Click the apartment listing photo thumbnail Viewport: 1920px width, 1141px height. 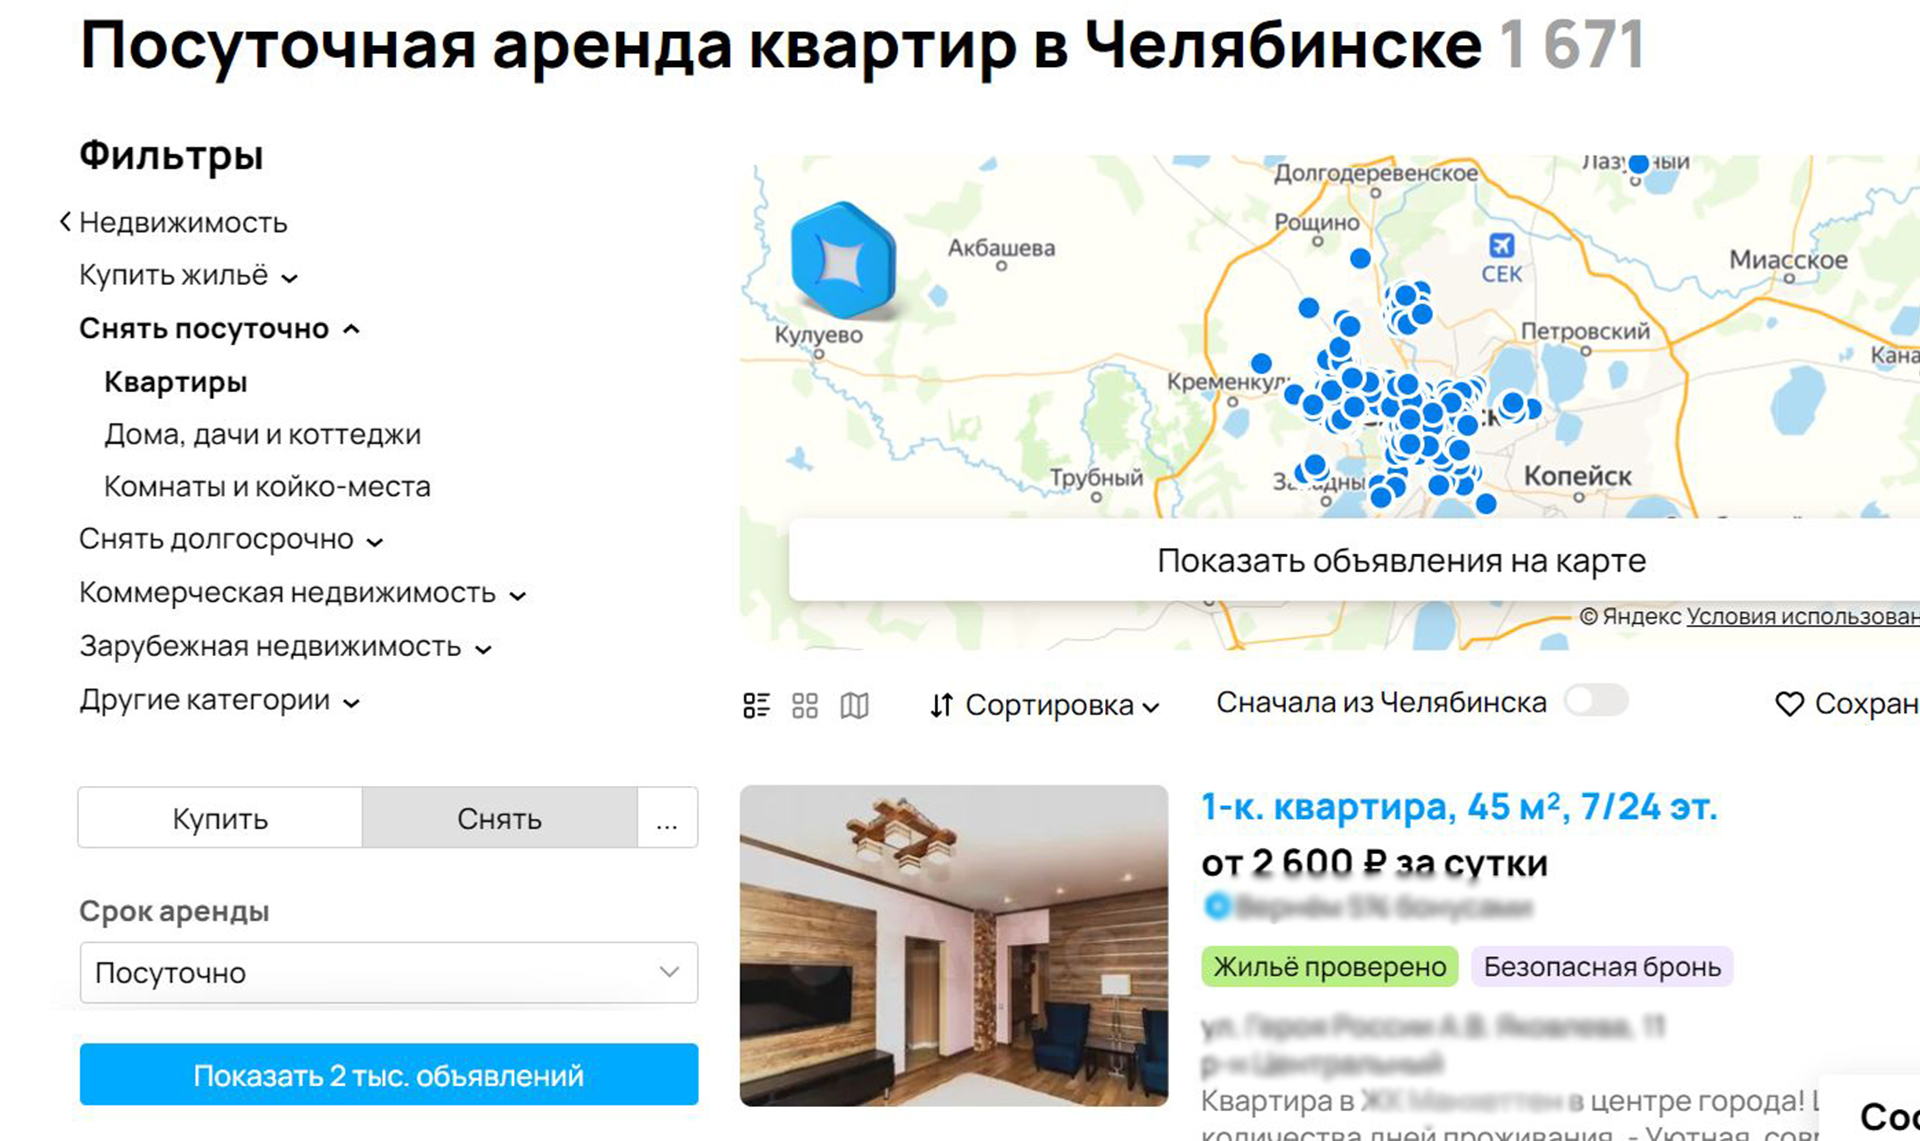click(953, 945)
